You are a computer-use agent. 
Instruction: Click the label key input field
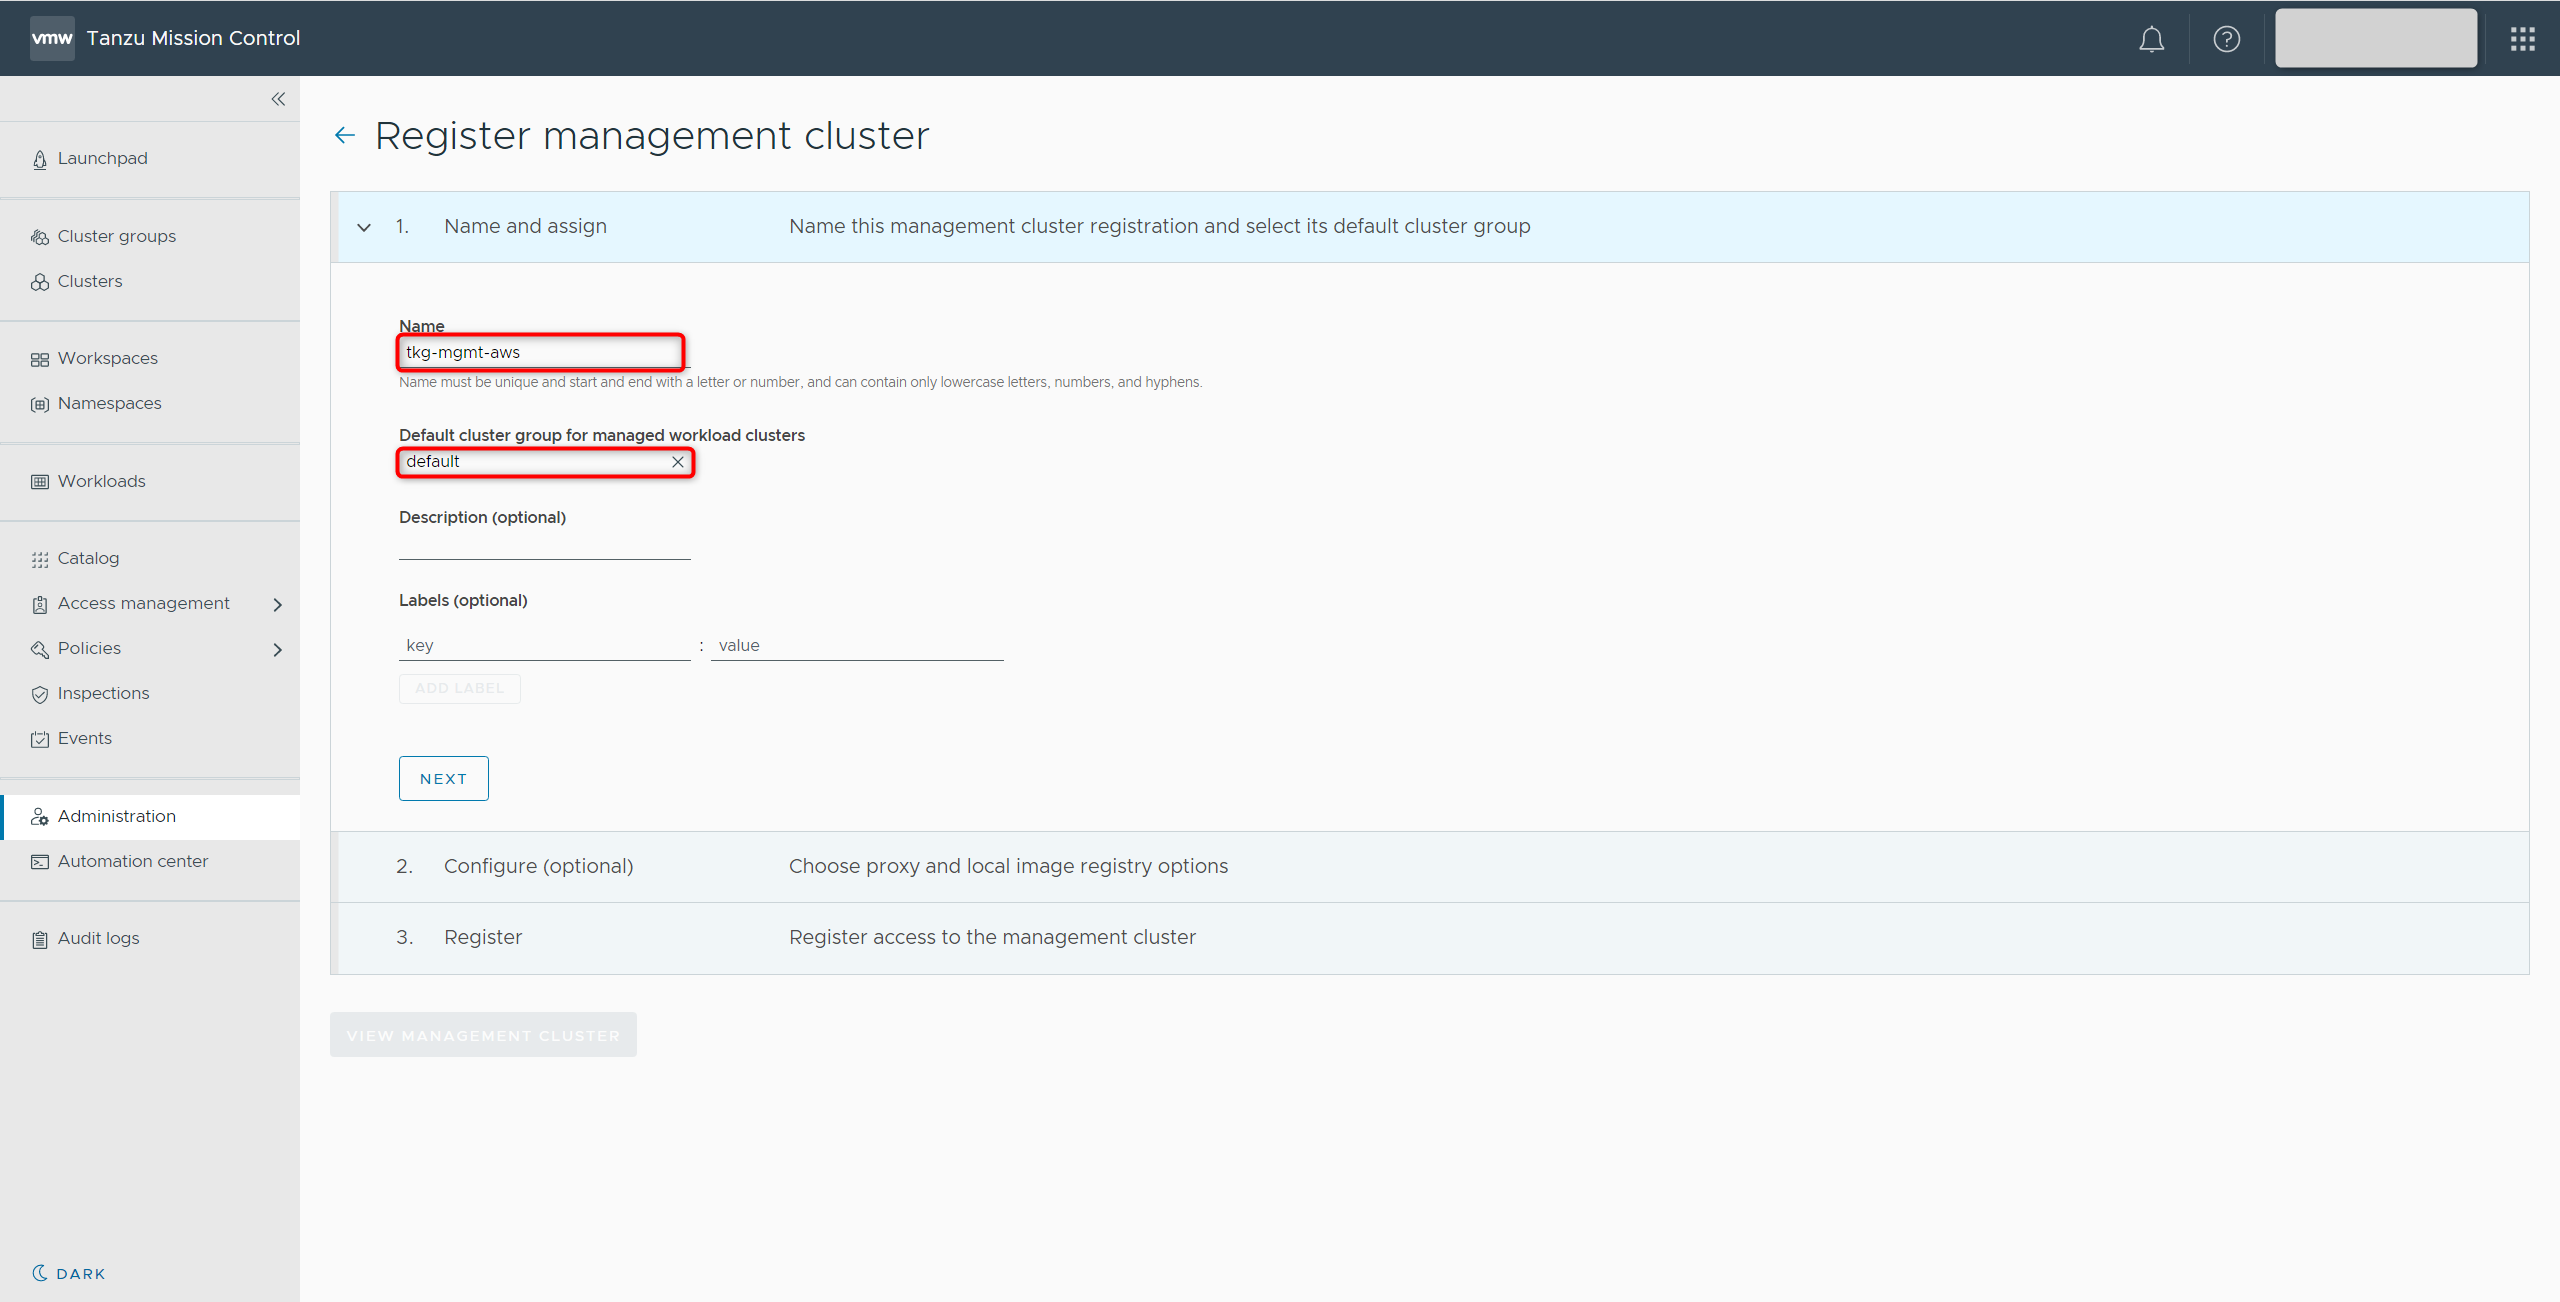pyautogui.click(x=544, y=646)
